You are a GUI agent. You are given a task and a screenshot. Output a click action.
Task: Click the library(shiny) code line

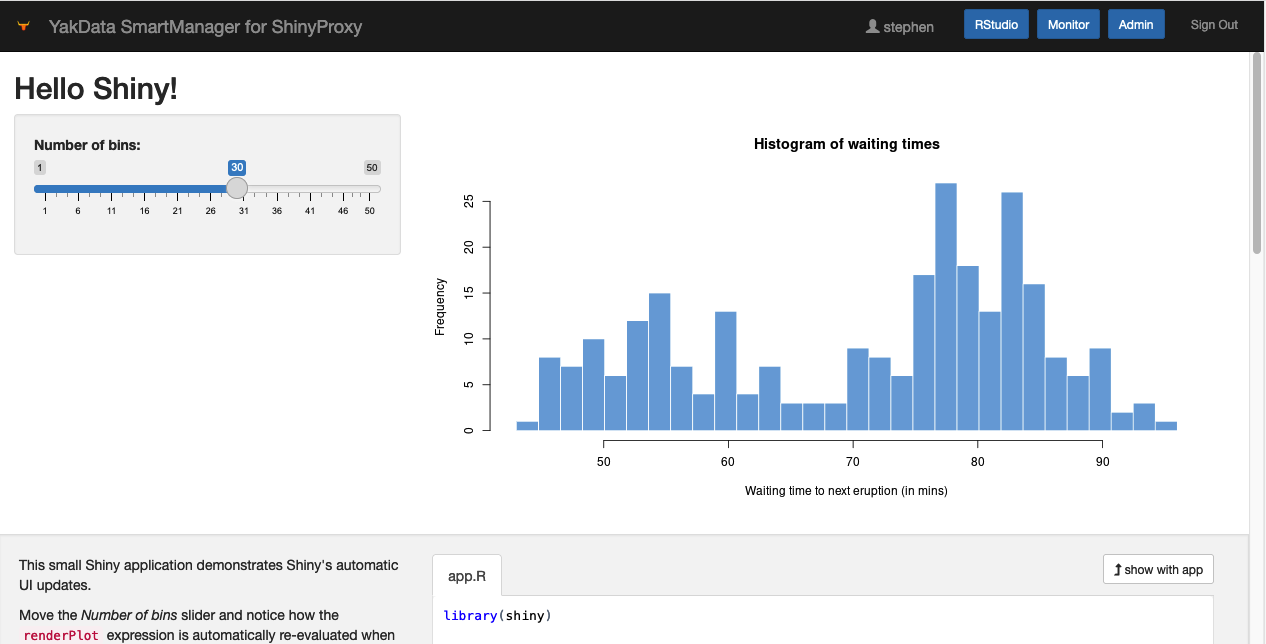pyautogui.click(x=497, y=615)
